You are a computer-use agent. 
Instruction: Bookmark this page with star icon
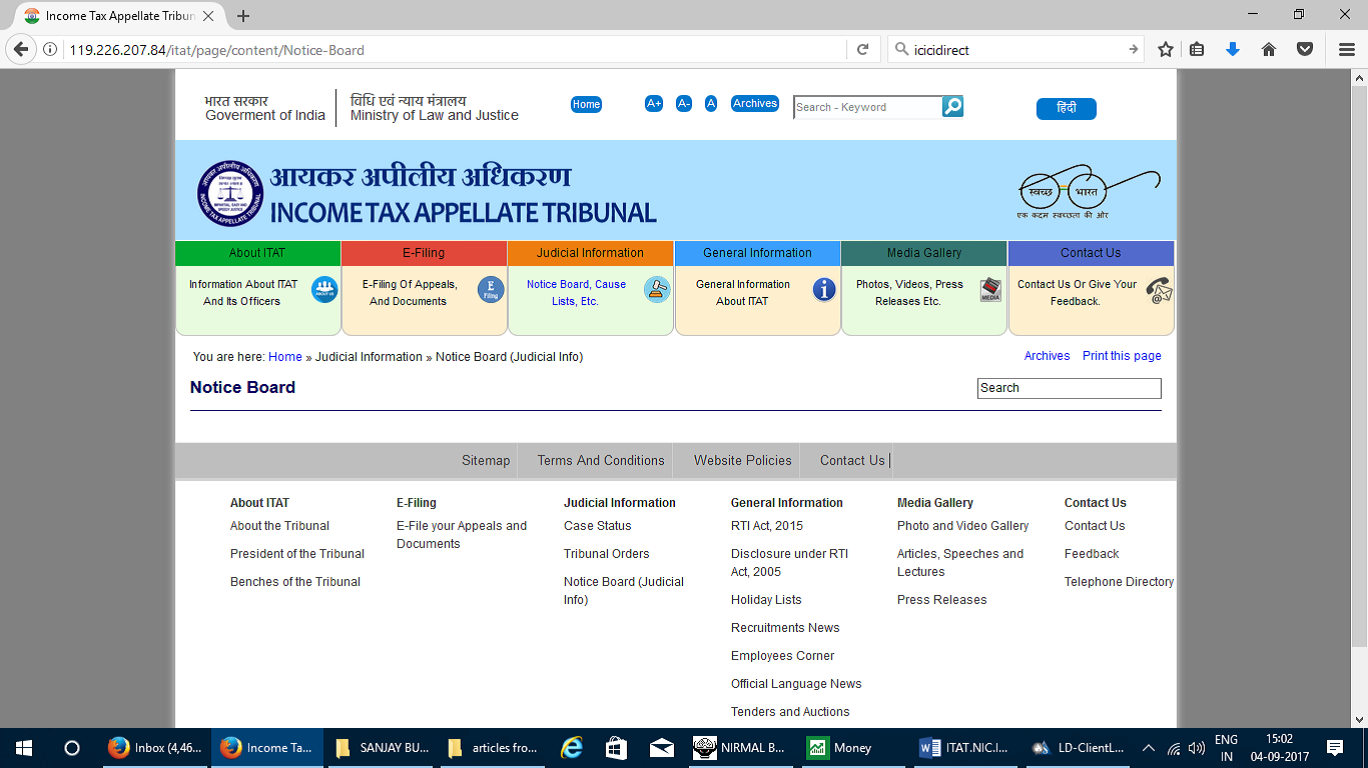(1165, 49)
